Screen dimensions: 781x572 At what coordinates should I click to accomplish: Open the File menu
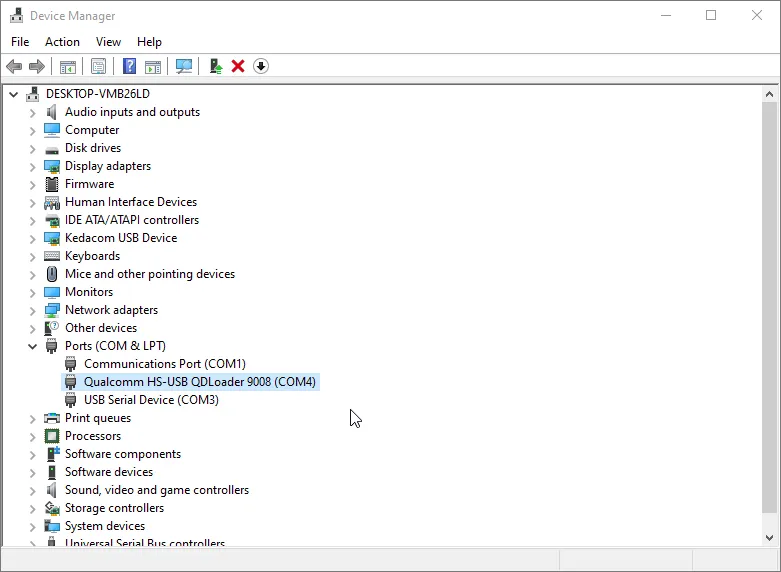coord(20,42)
